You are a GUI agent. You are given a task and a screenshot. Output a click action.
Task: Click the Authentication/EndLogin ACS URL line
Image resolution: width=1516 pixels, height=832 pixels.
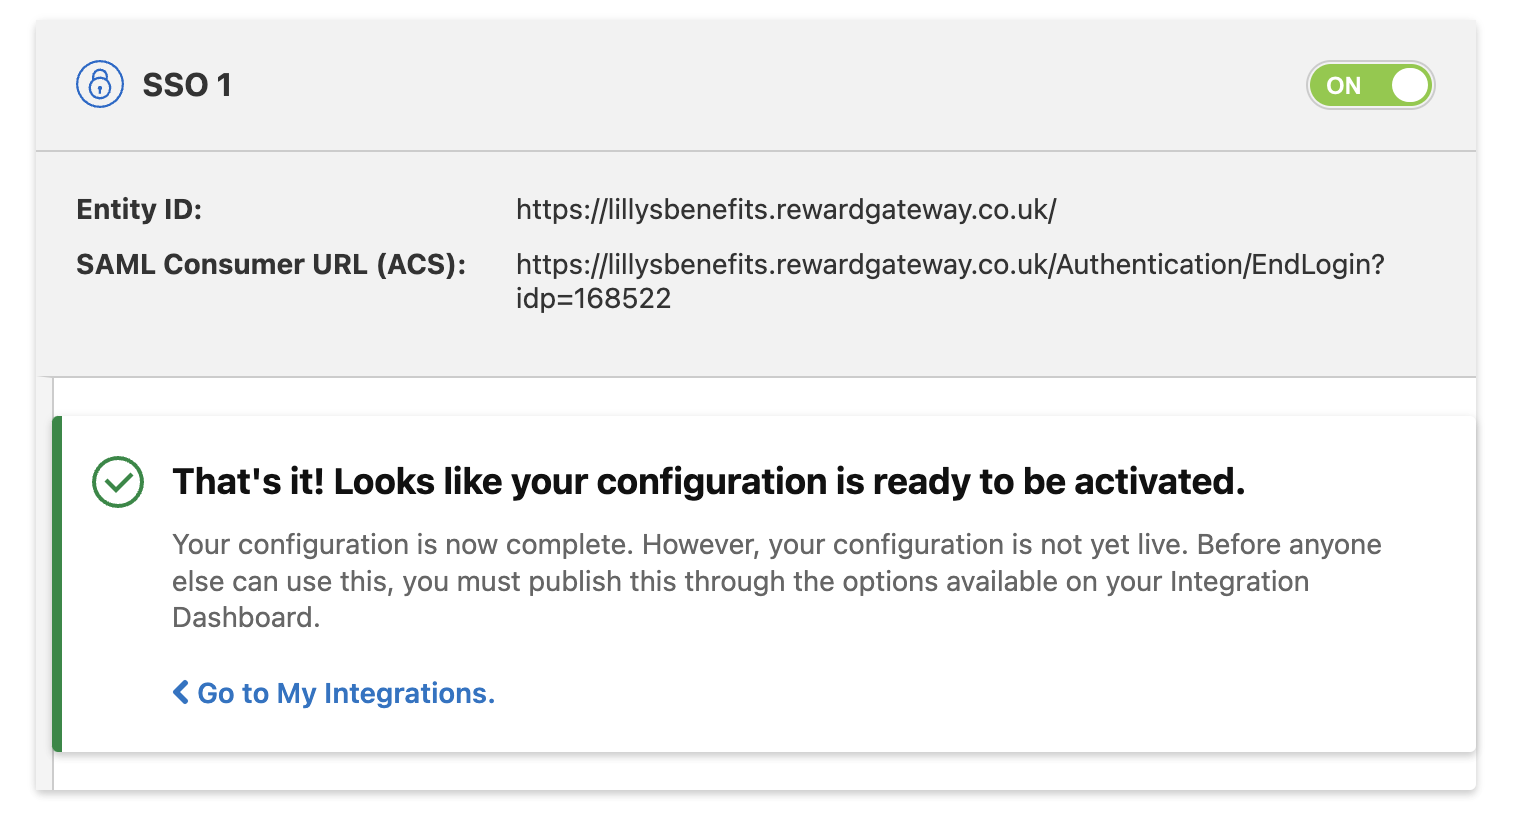tap(950, 264)
